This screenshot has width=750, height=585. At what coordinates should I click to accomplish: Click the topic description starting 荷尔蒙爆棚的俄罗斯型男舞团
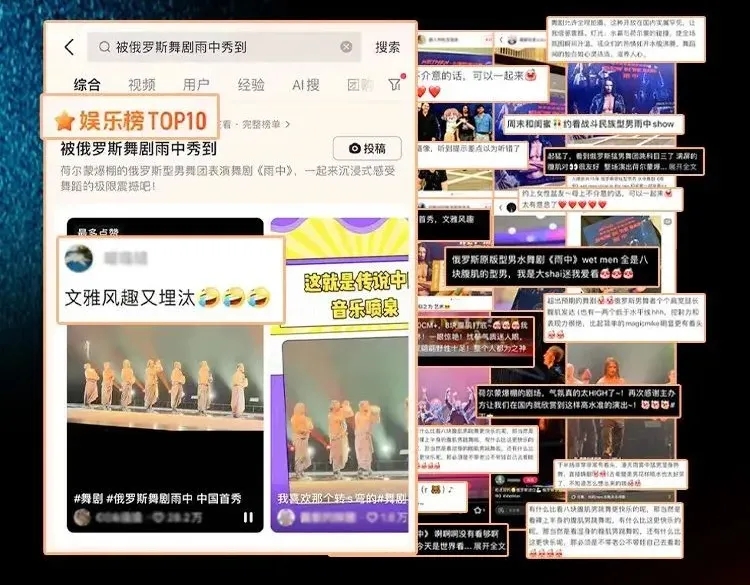228,178
